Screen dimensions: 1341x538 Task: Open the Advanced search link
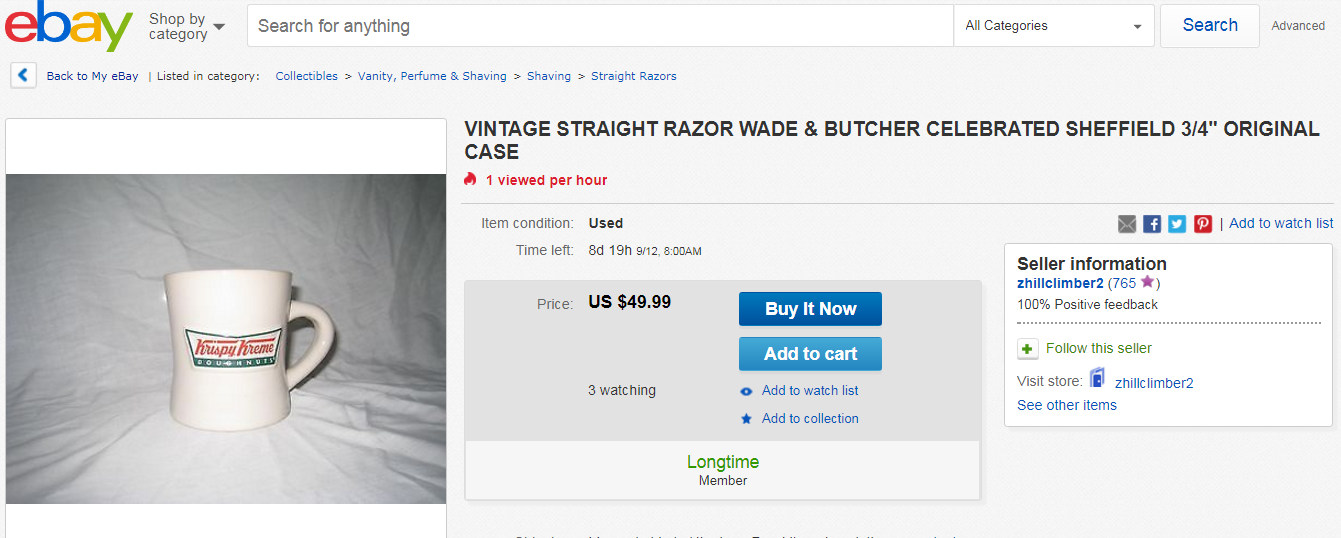[x=1297, y=26]
